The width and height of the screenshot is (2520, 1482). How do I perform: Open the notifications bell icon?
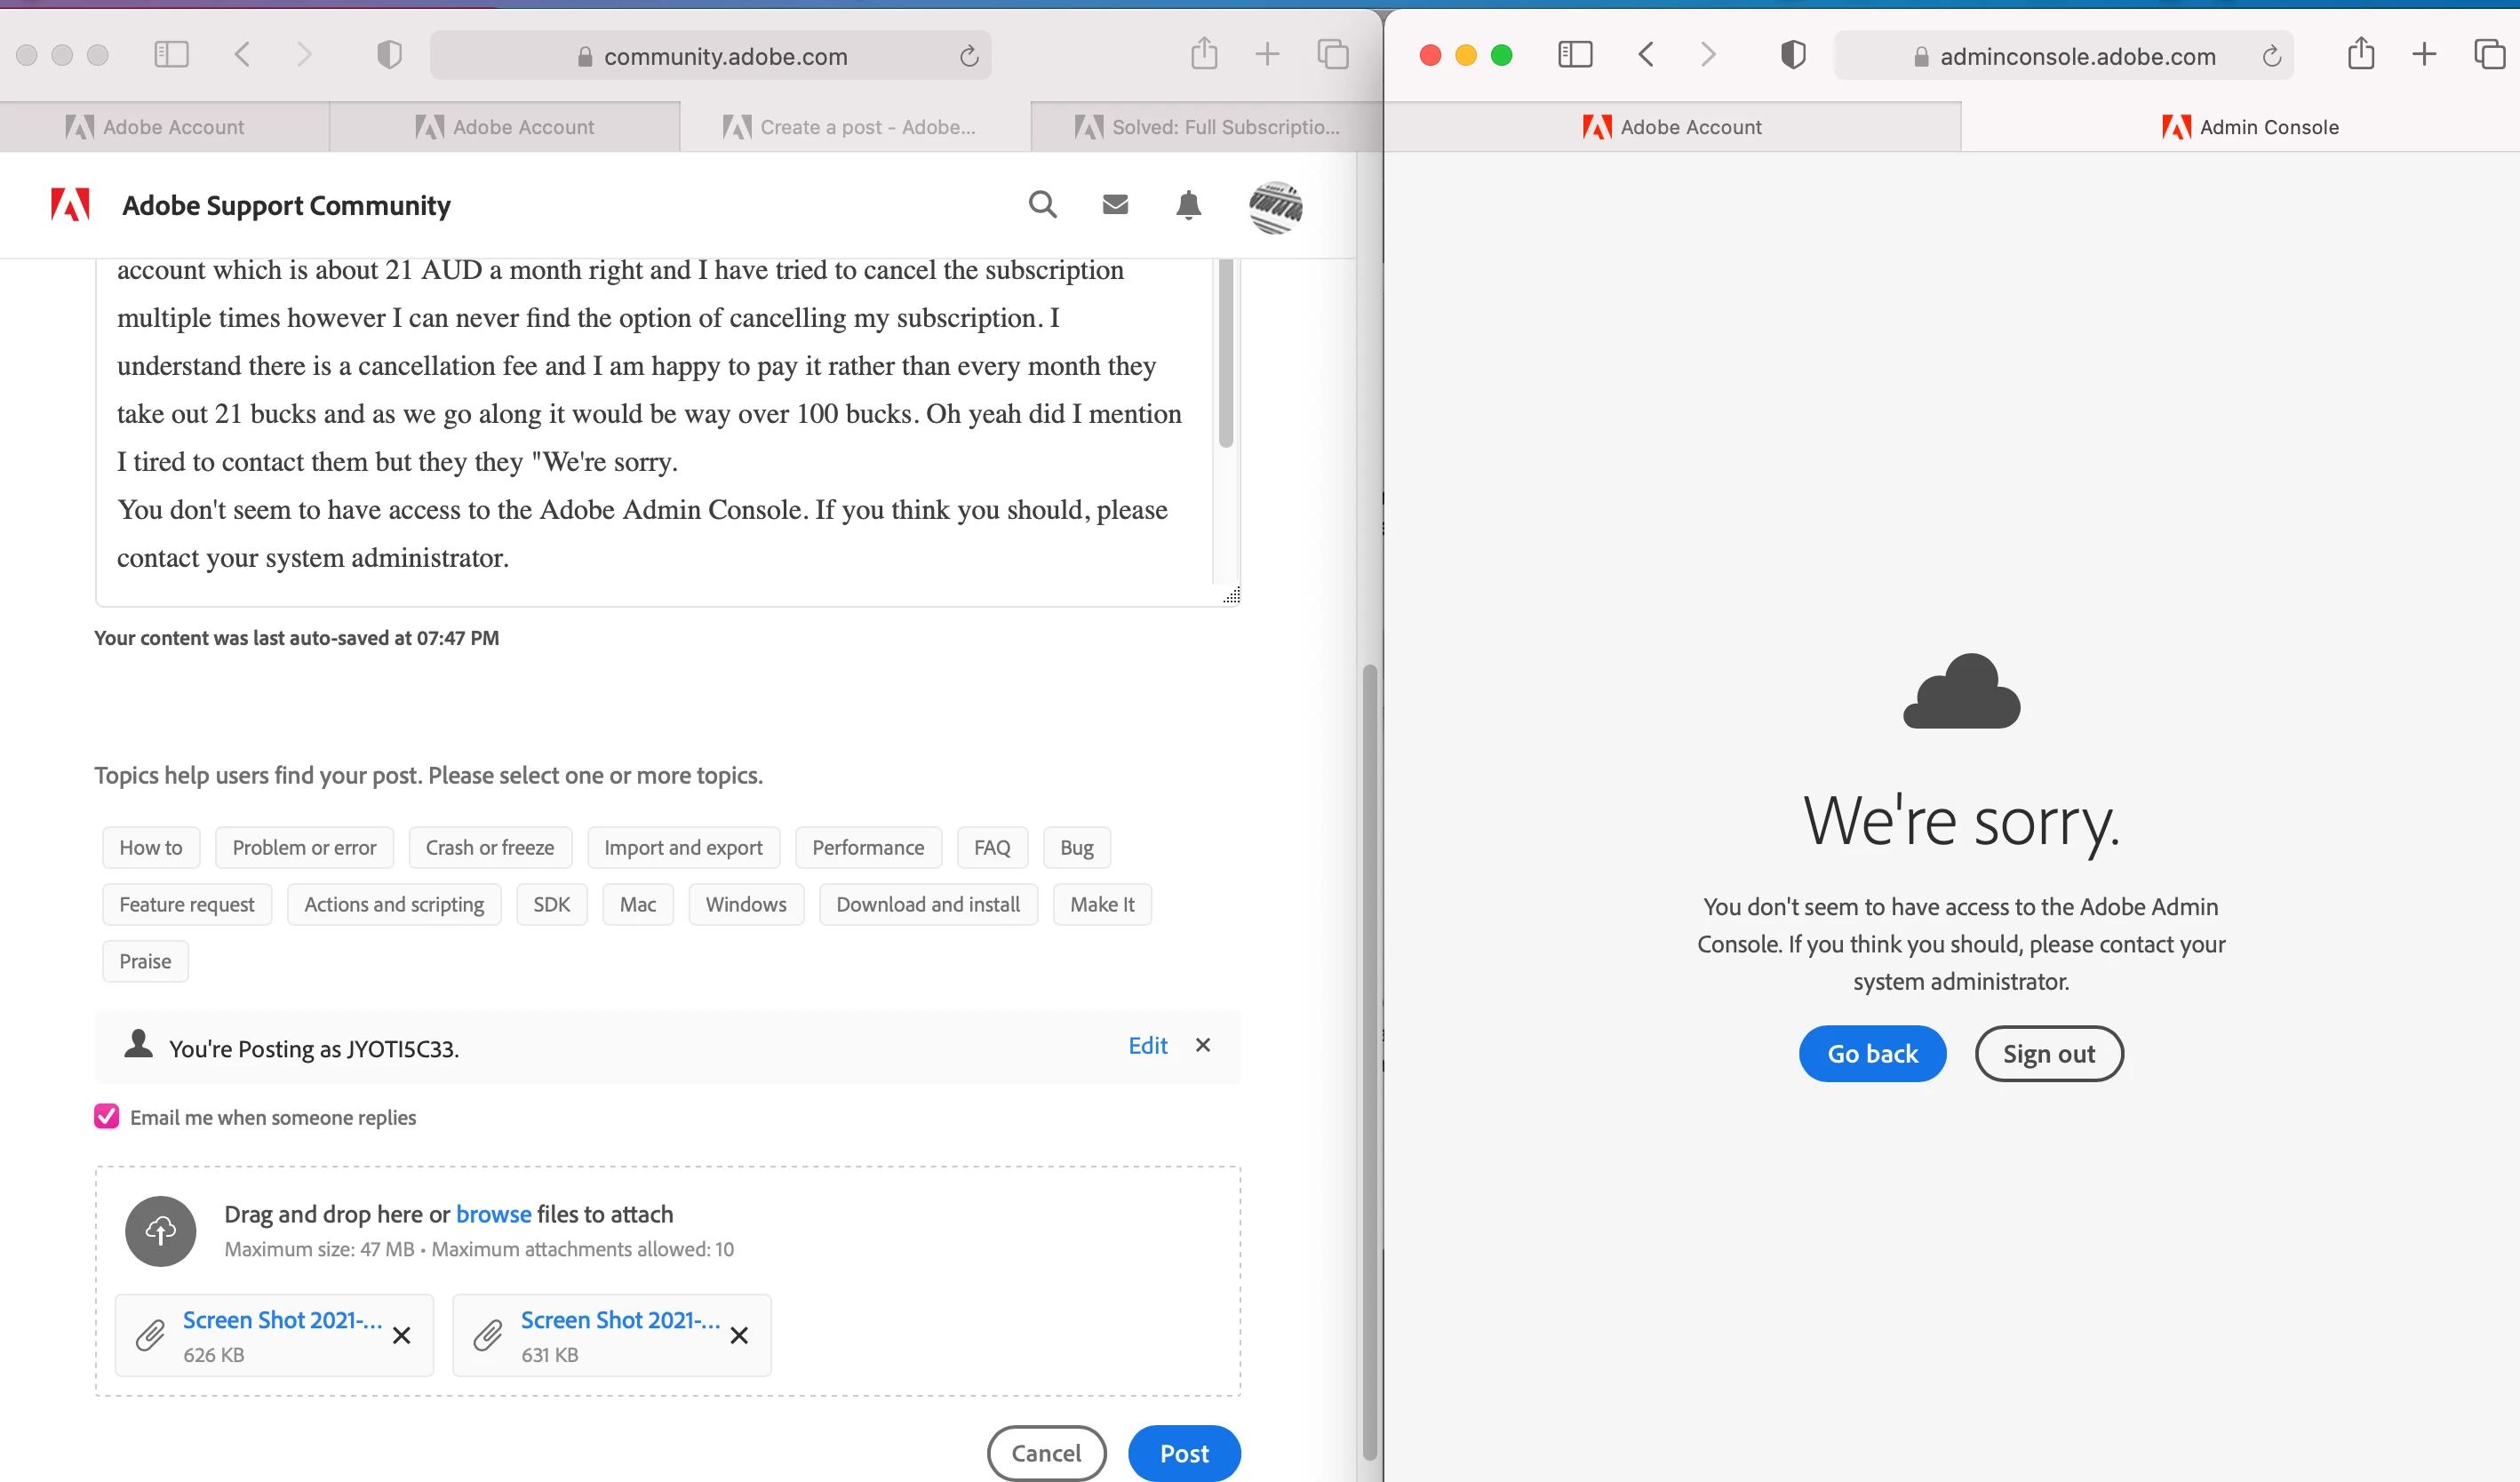[1188, 205]
